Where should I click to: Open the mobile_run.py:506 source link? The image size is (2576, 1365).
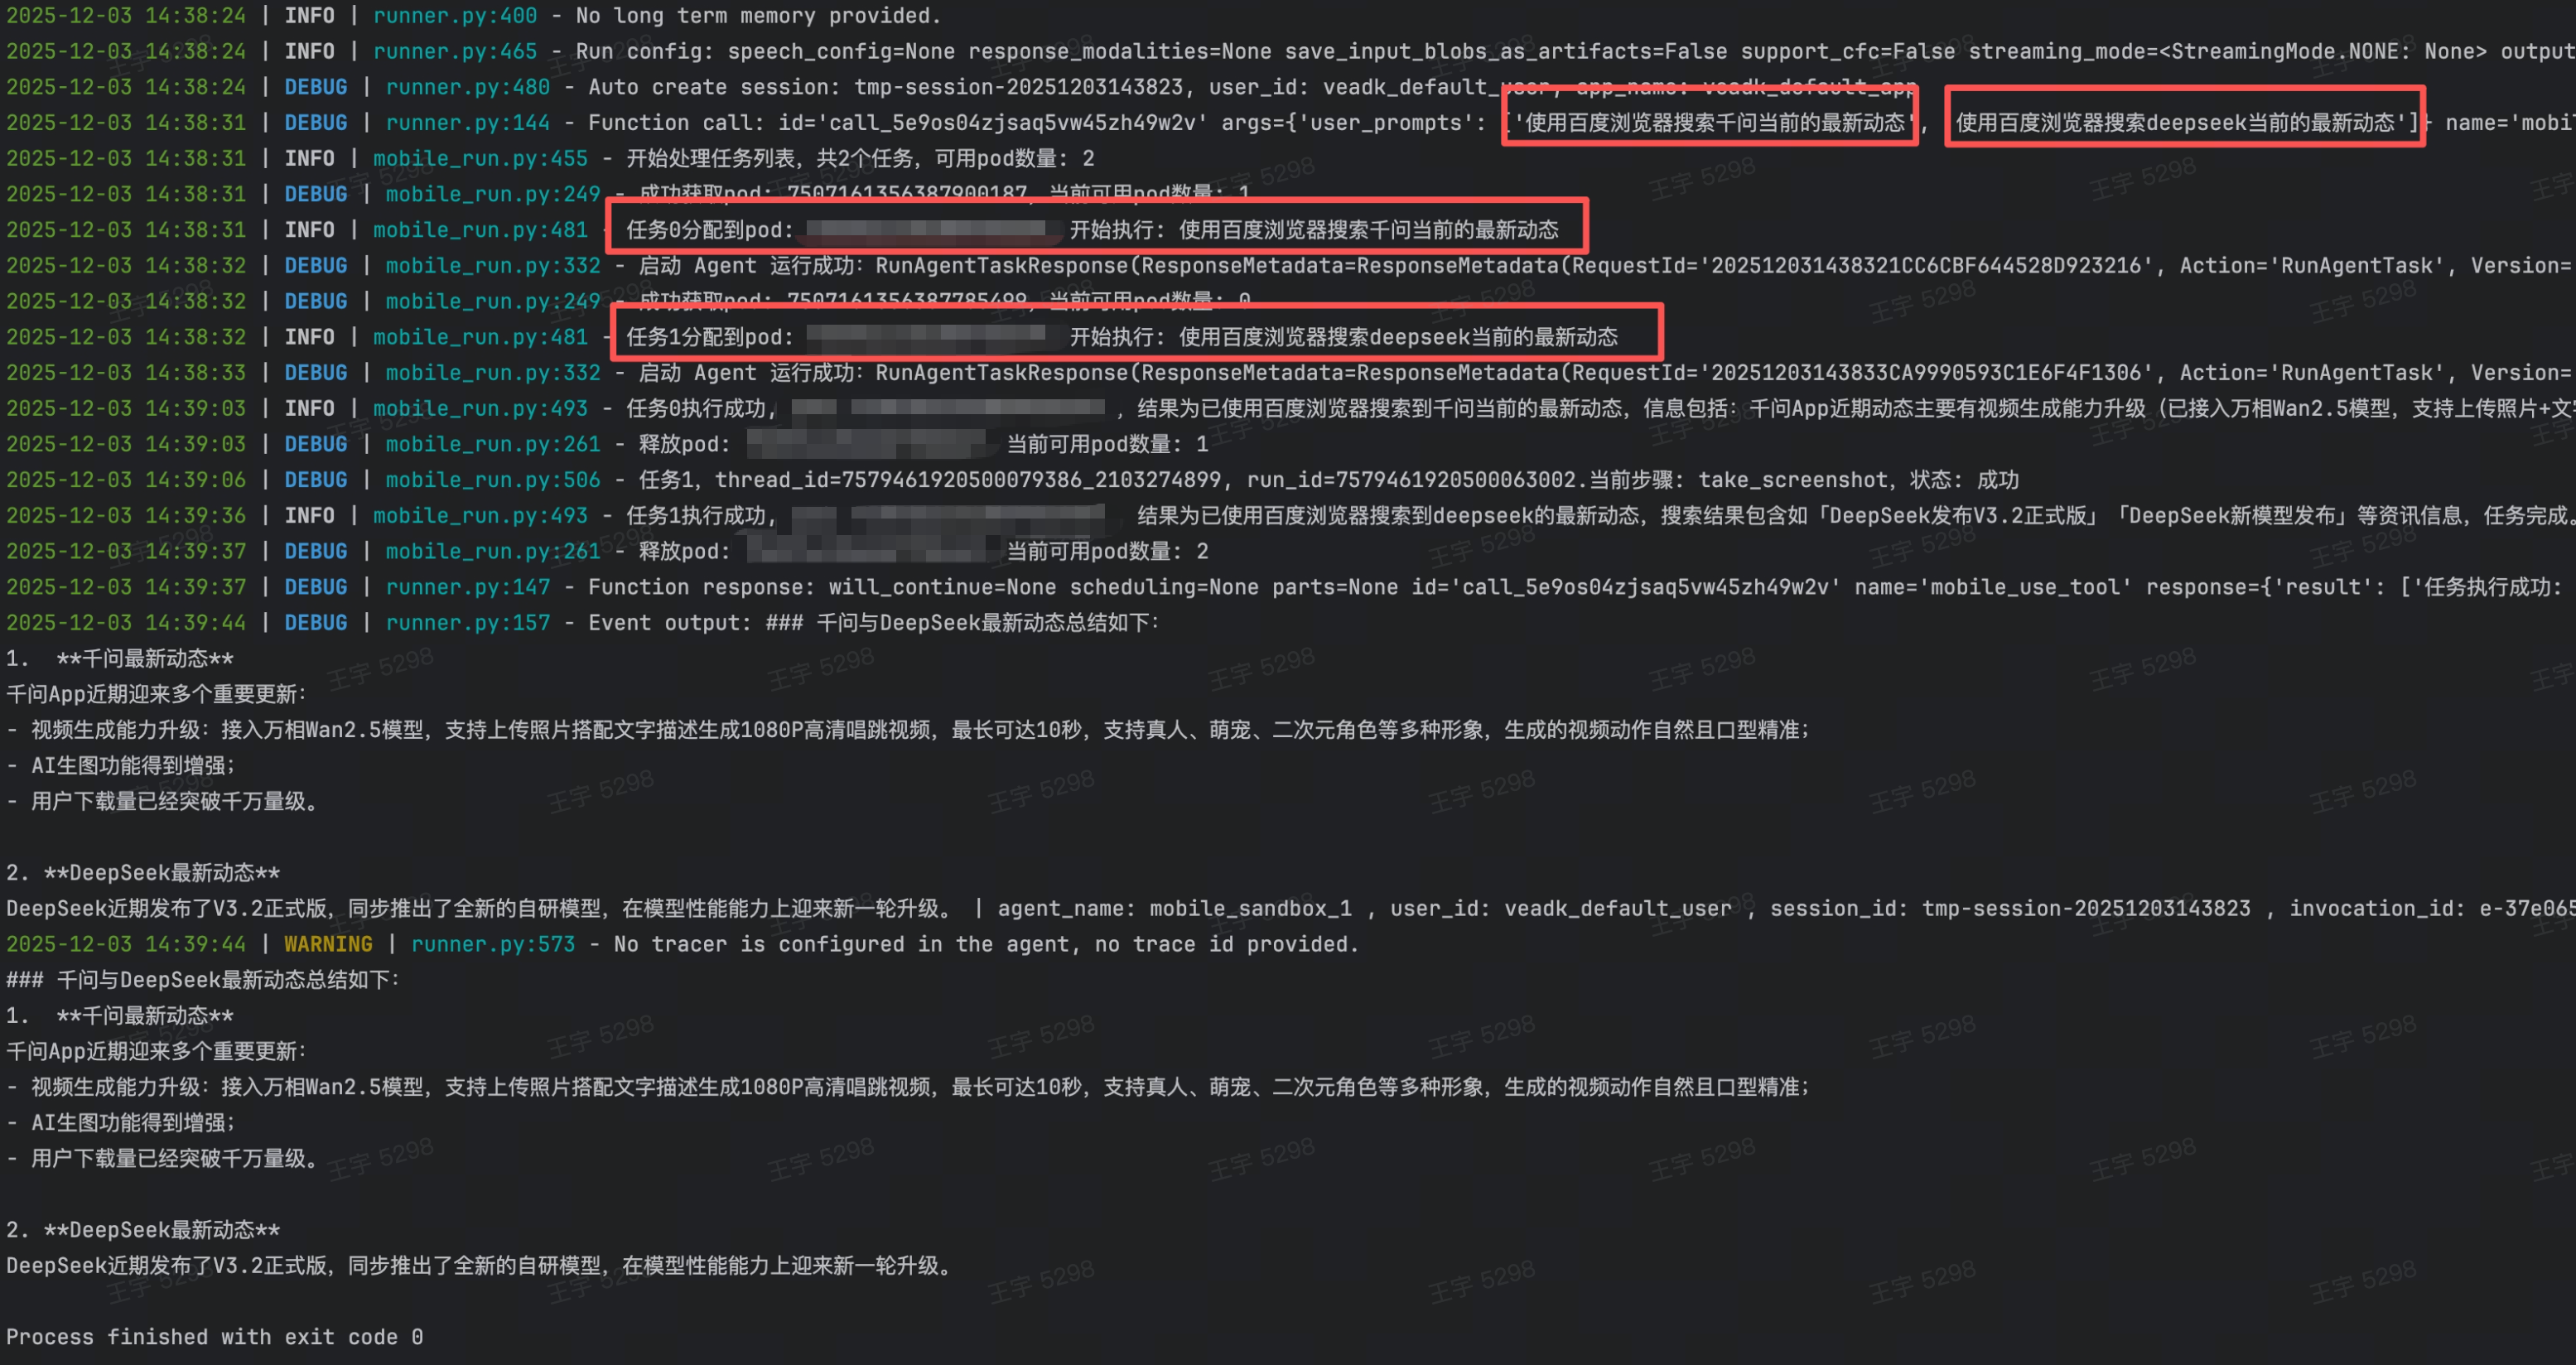[x=493, y=480]
